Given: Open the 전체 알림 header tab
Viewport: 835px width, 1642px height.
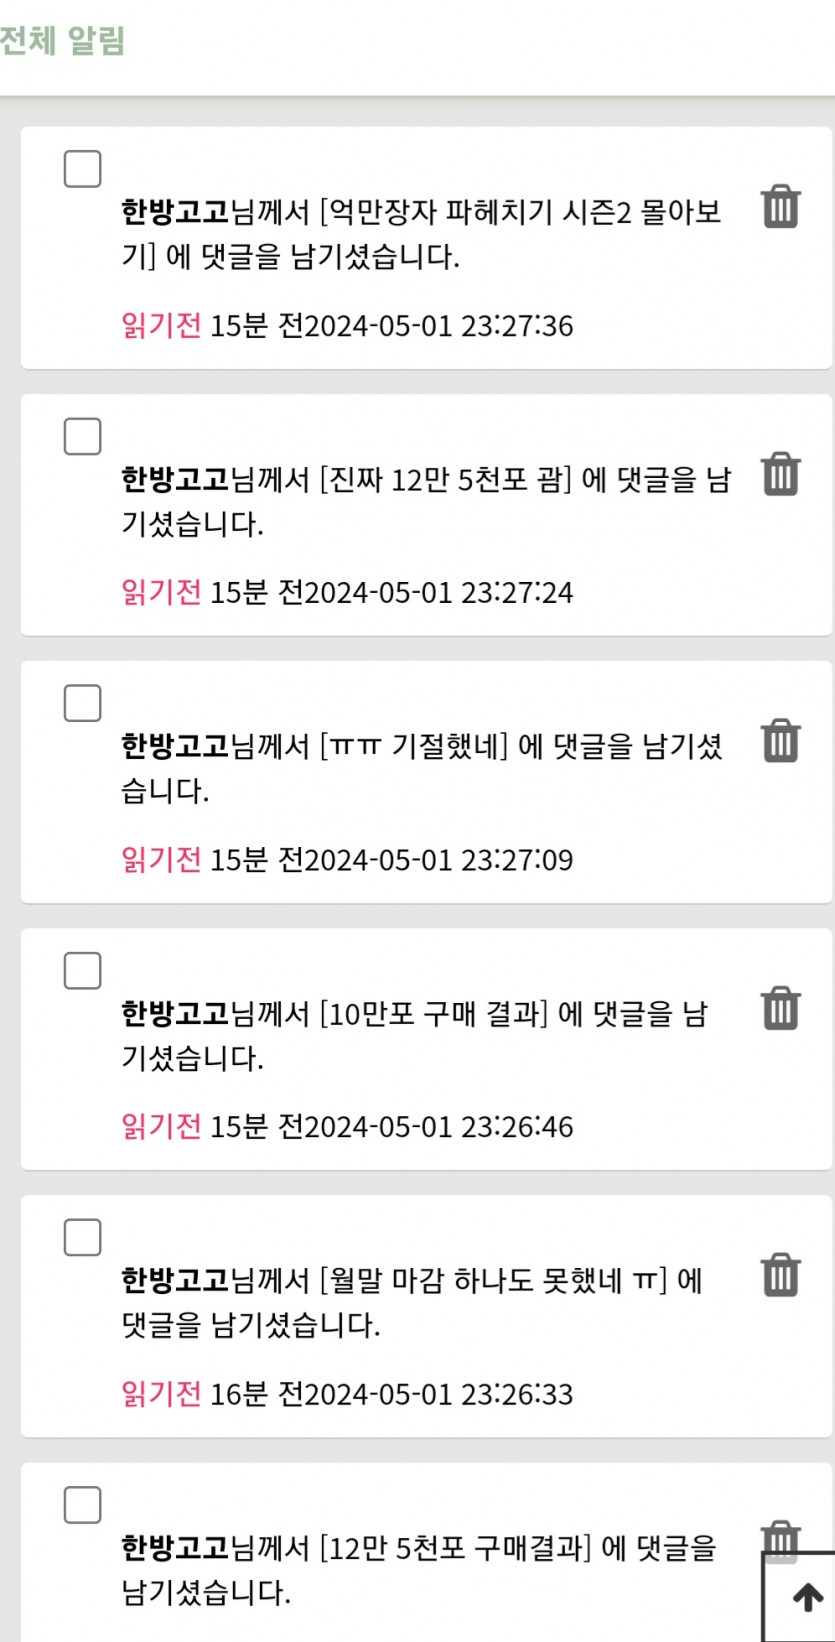Looking at the screenshot, I should click(62, 42).
